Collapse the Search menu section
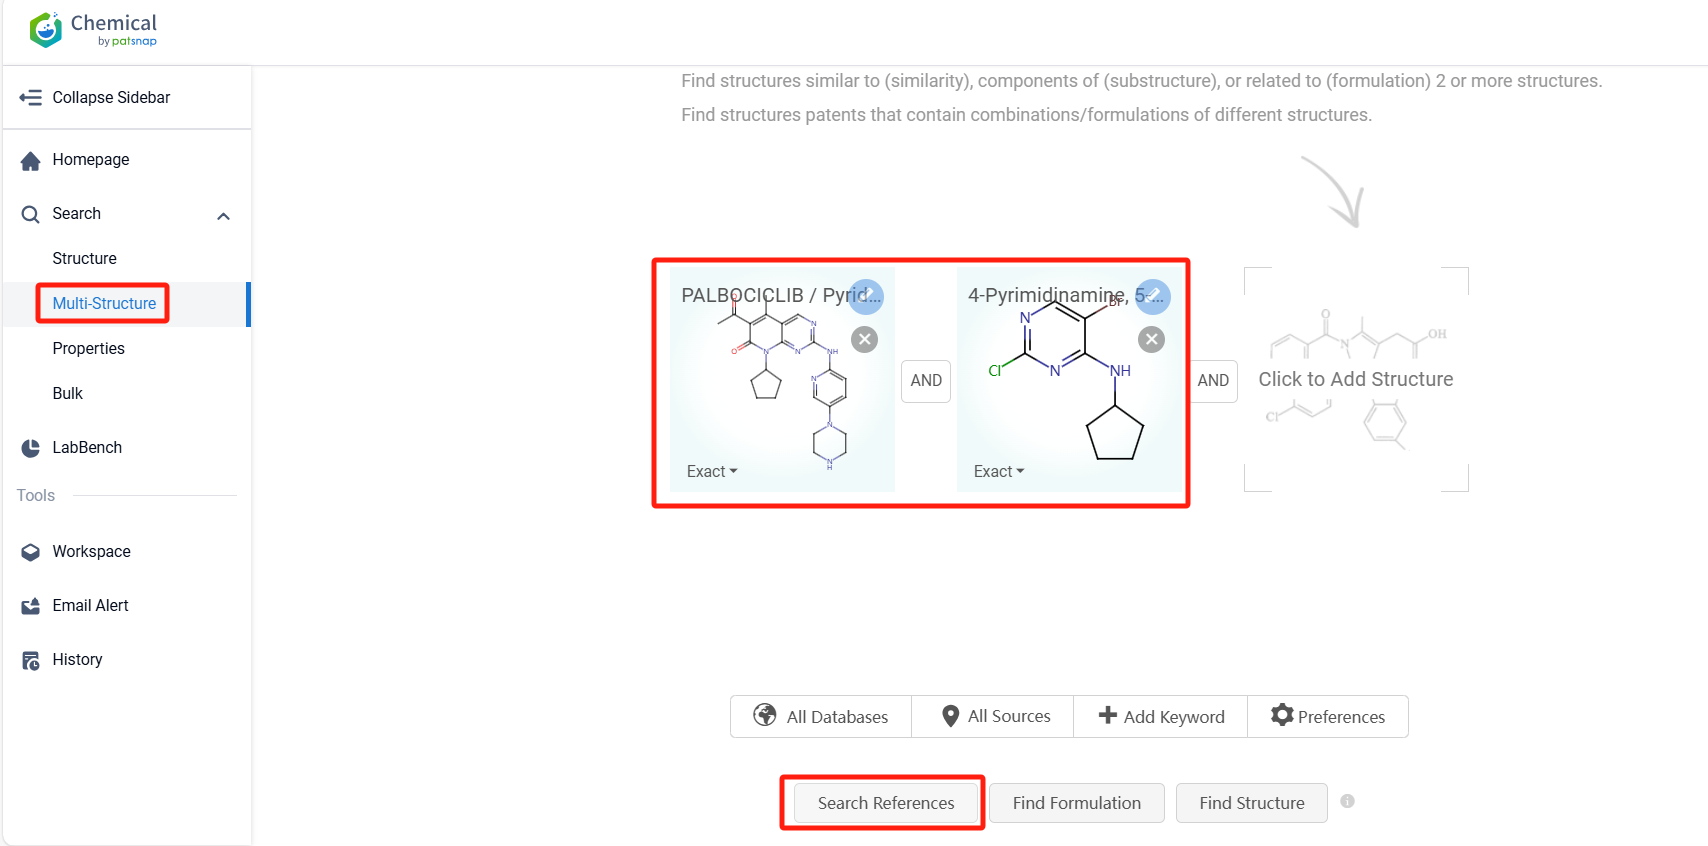Image resolution: width=1708 pixels, height=846 pixels. (224, 216)
